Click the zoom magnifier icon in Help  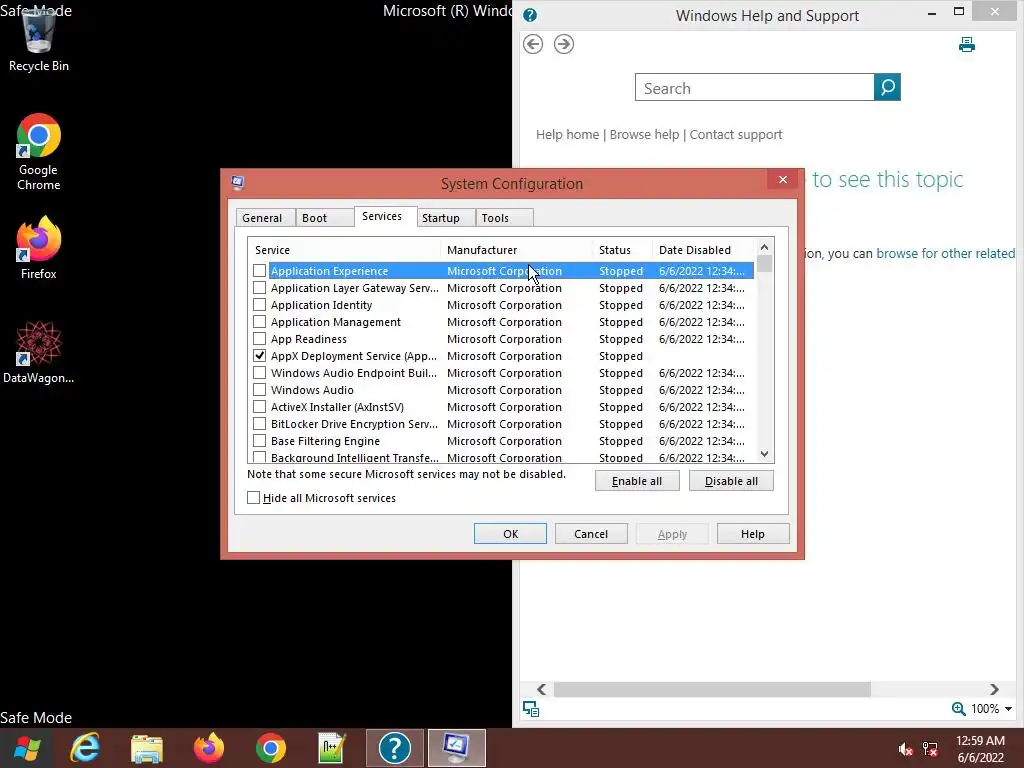point(958,709)
